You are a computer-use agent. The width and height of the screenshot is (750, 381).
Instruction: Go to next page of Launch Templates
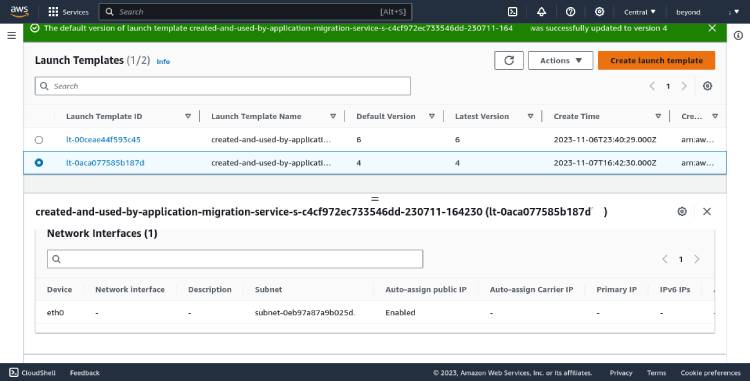(x=684, y=86)
